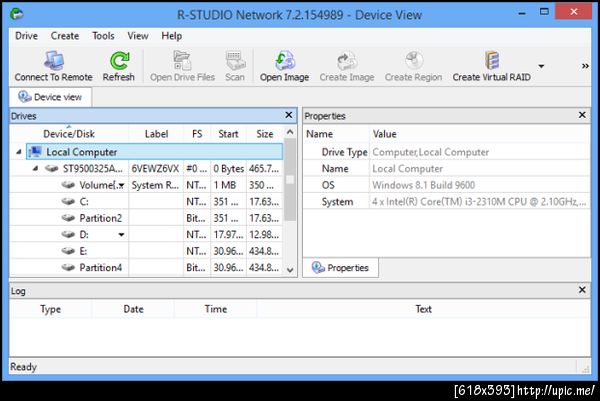Open the Create menu
The image size is (600, 401).
[x=65, y=36]
